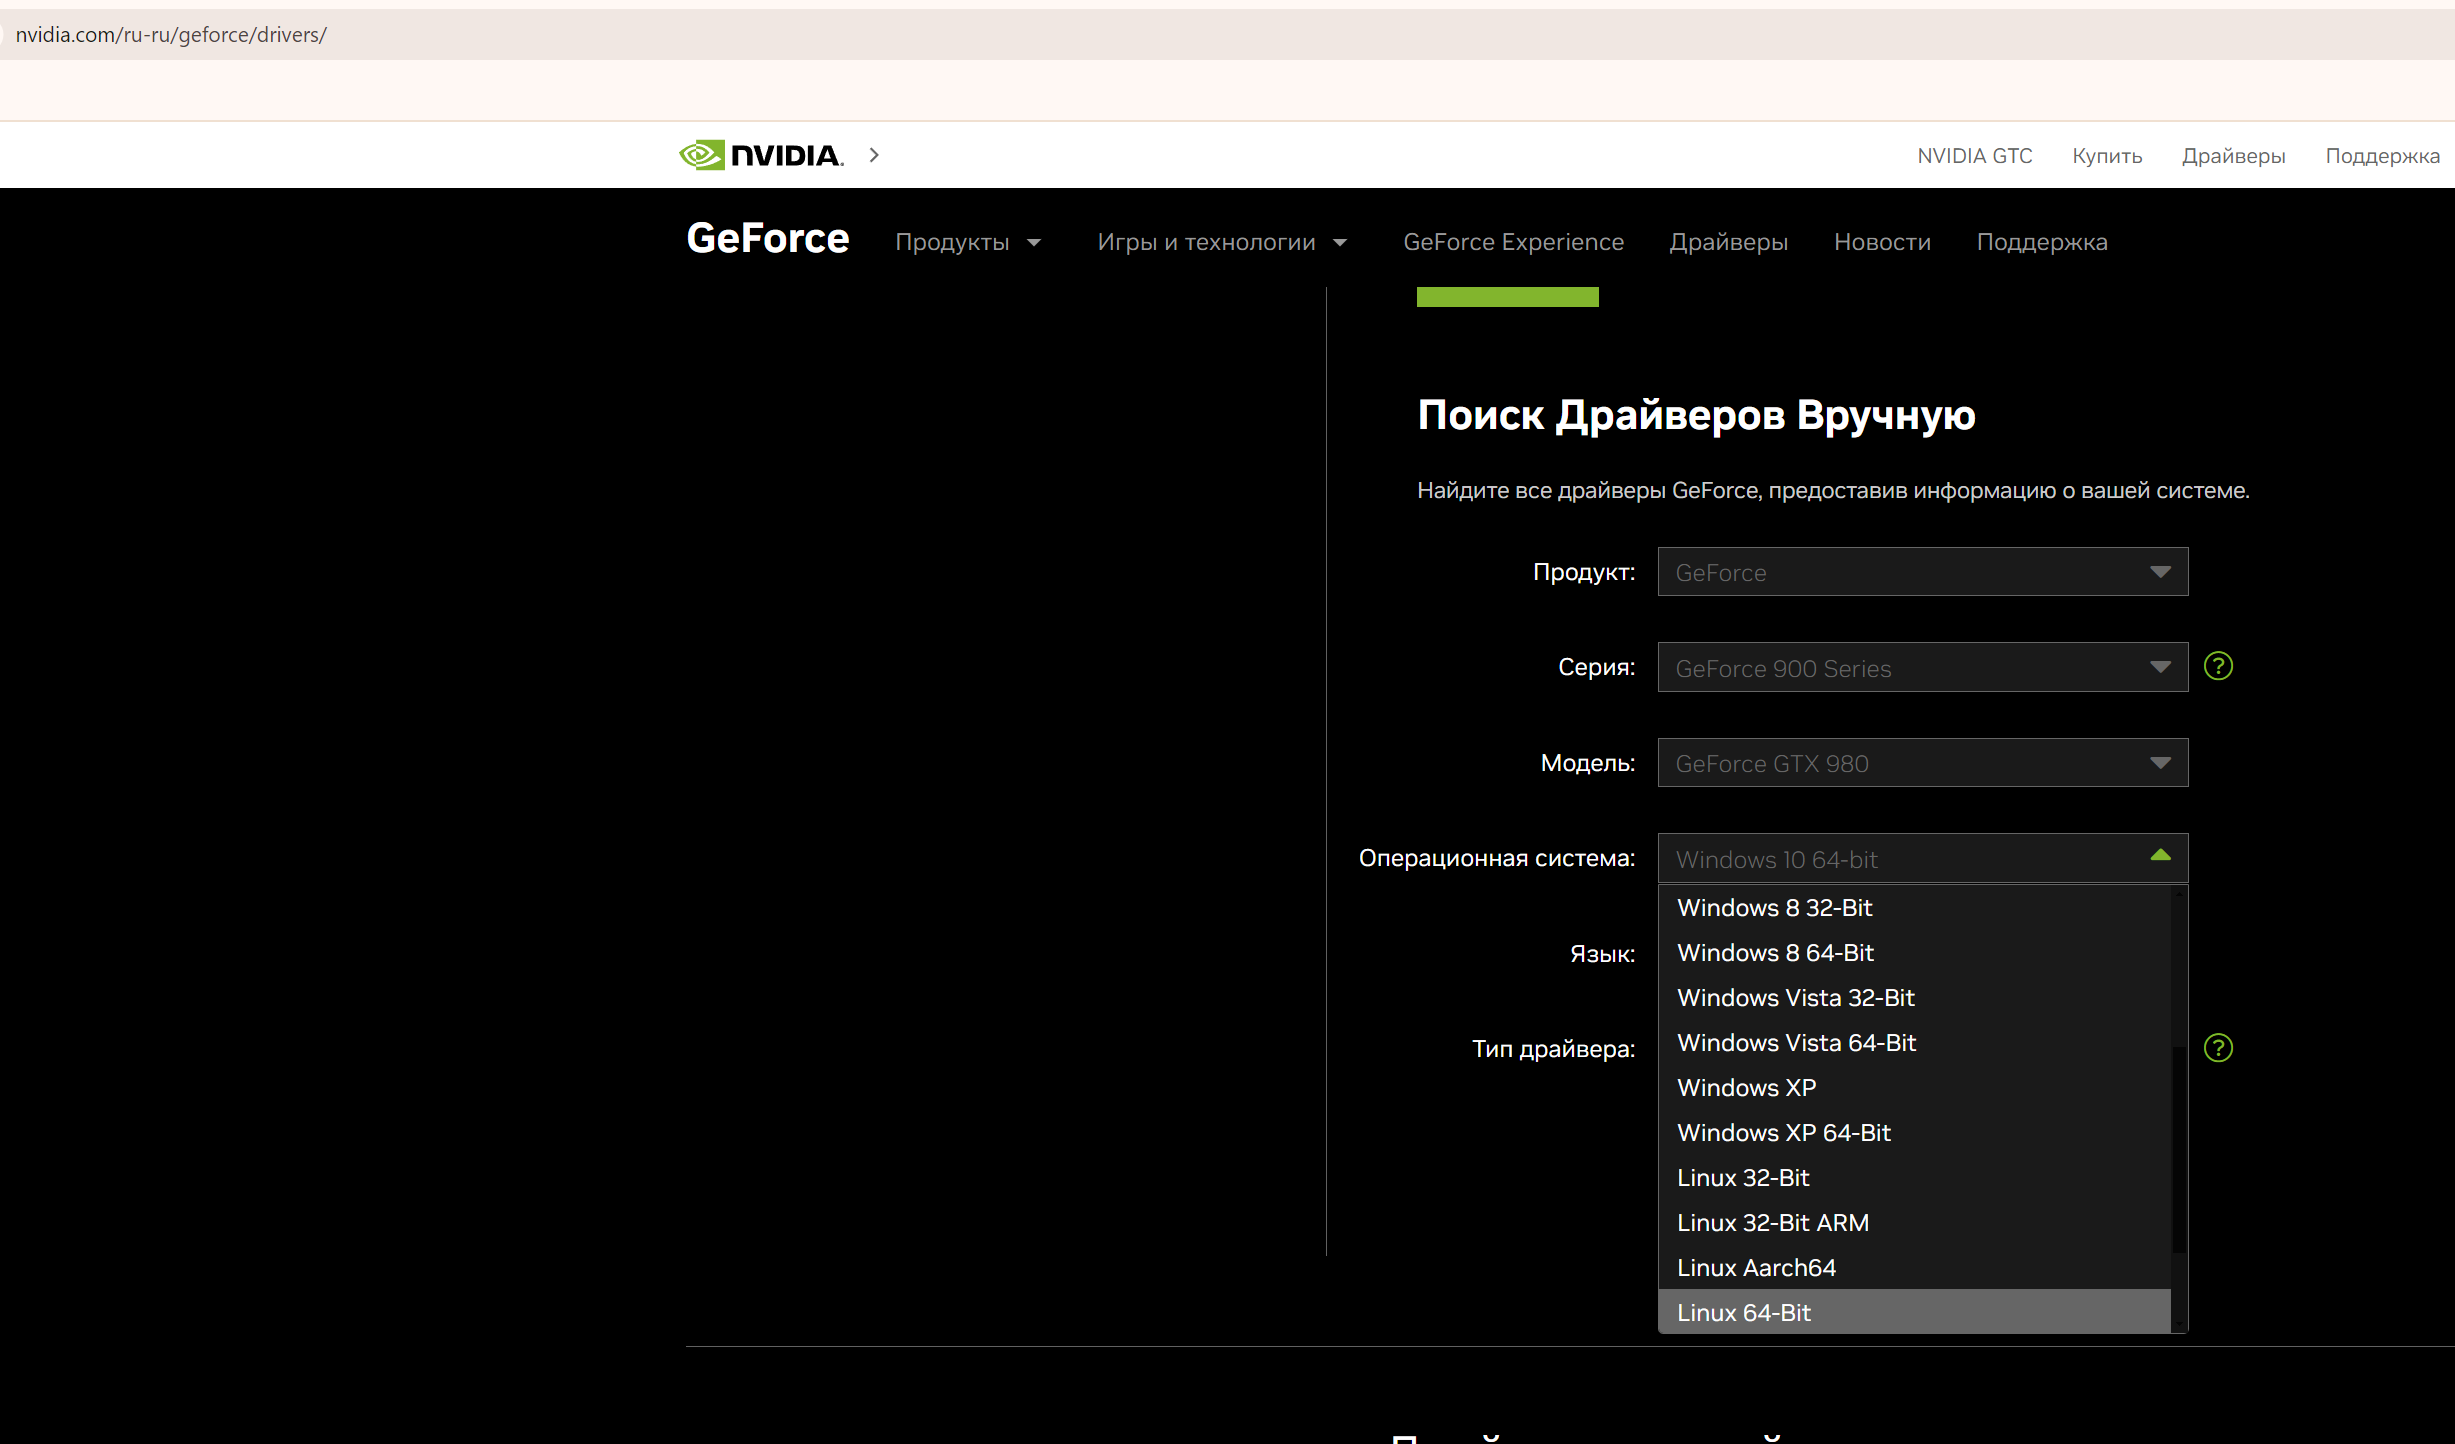Go to Новости in GeForce navigation
Viewport: 2455px width, 1444px height.
[1882, 242]
